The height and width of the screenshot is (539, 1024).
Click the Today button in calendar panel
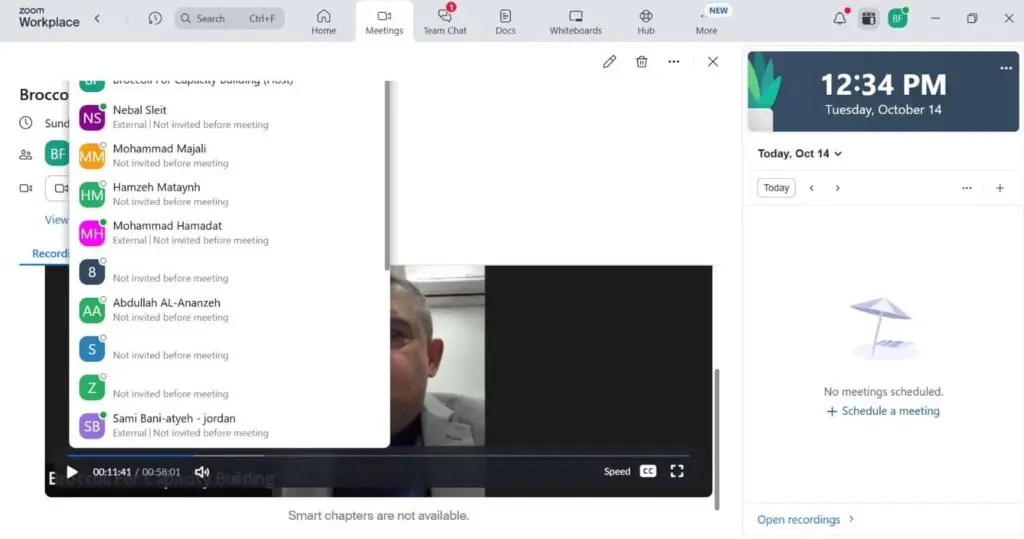coord(776,188)
